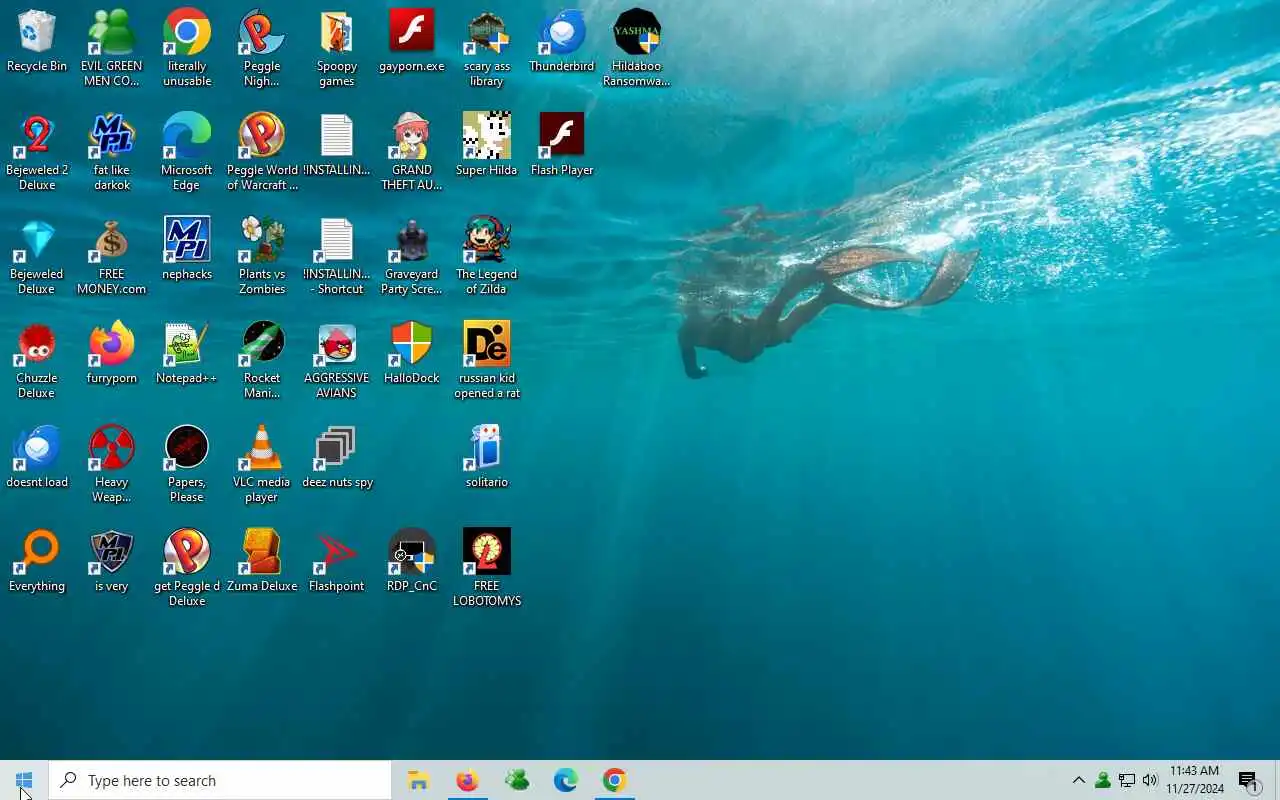Open network settings from tray
Screen dimensions: 1280x800
1126,780
